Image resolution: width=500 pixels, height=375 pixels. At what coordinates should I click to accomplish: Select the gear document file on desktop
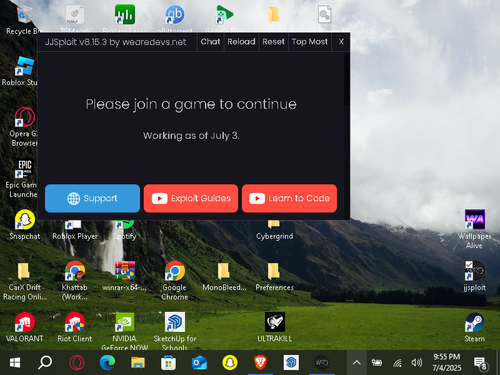pos(324,15)
